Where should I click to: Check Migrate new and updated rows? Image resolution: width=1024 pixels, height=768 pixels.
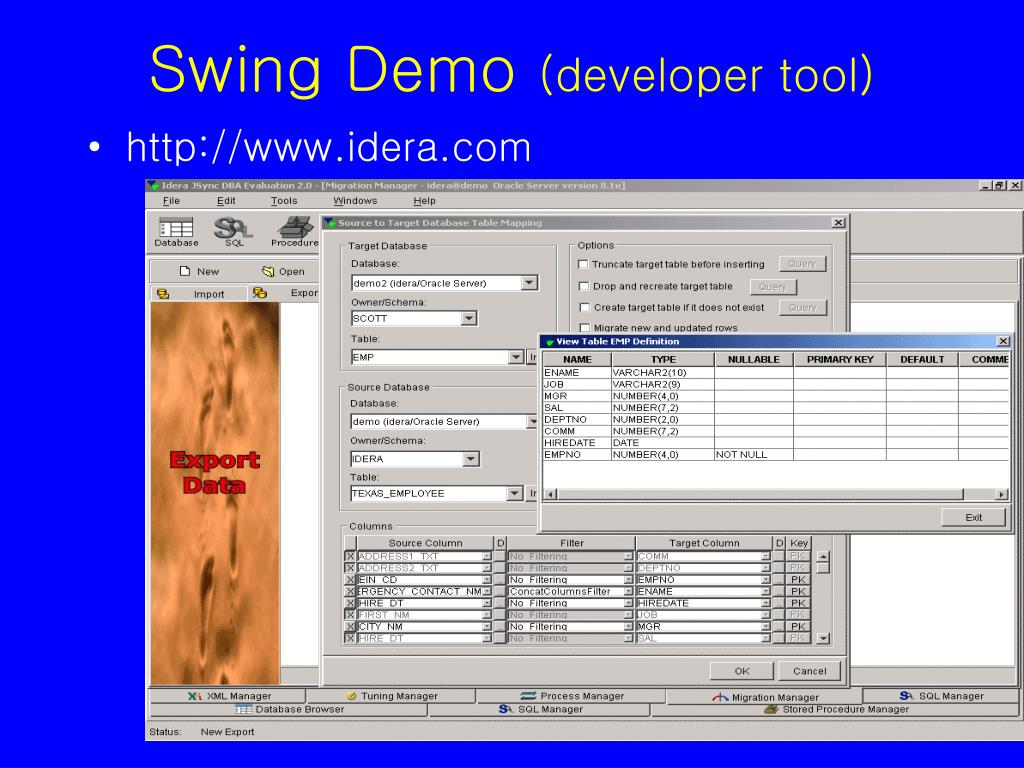pos(584,328)
